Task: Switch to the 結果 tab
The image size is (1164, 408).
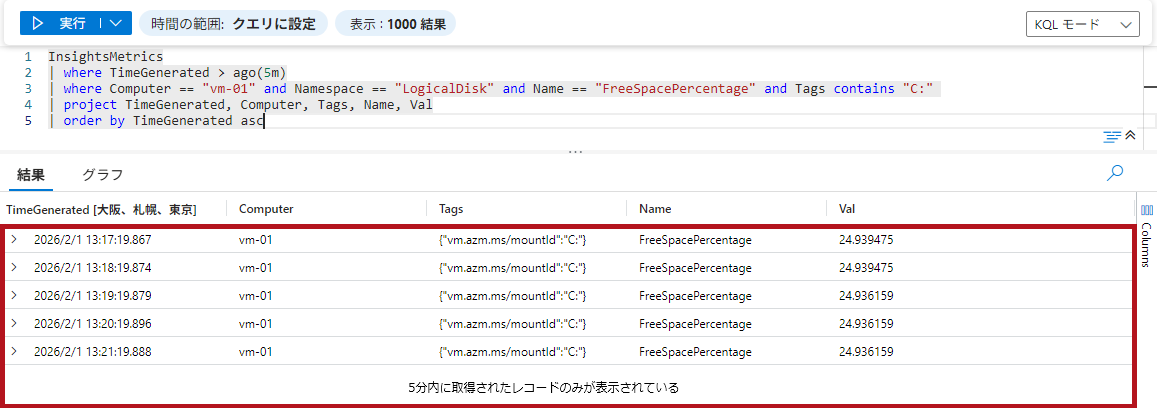Action: [x=31, y=174]
